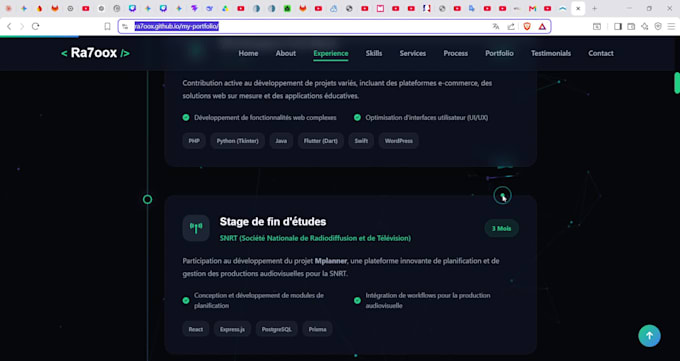This screenshot has height=361, width=680.
Task: Go to the Testimonials section
Action: click(x=551, y=53)
